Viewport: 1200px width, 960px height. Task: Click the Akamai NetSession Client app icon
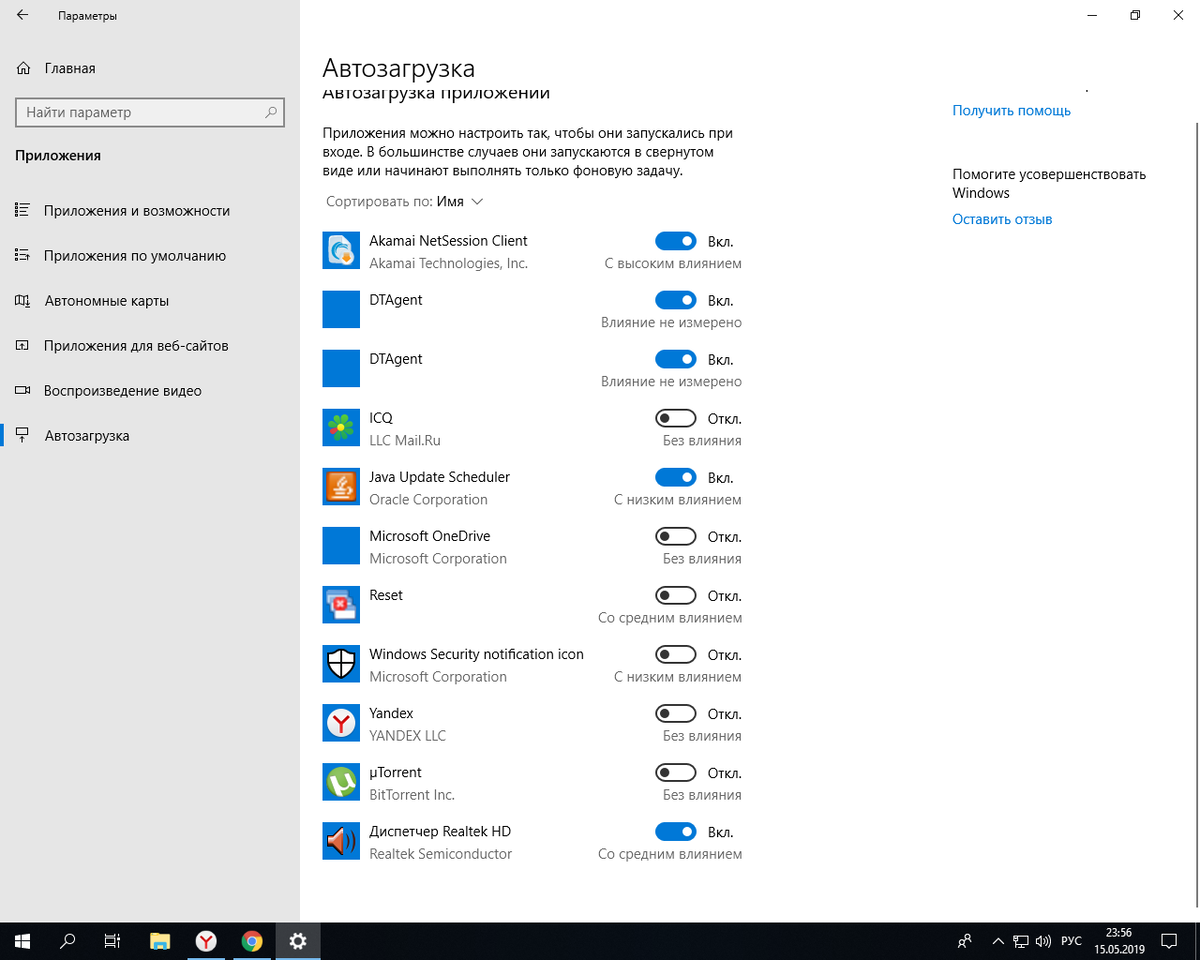coord(341,251)
